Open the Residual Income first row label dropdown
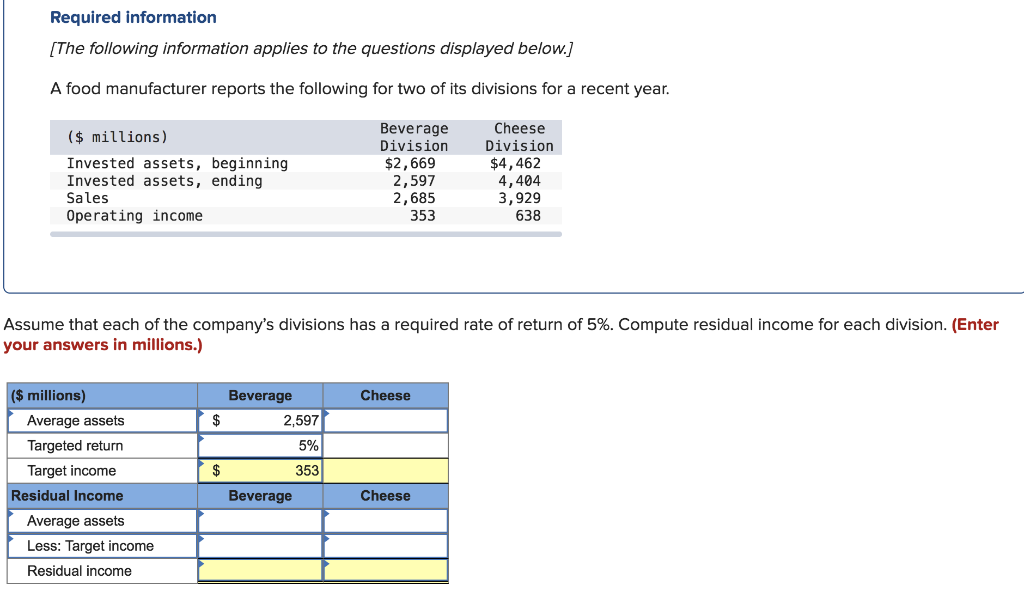1024x597 pixels. [x=103, y=521]
